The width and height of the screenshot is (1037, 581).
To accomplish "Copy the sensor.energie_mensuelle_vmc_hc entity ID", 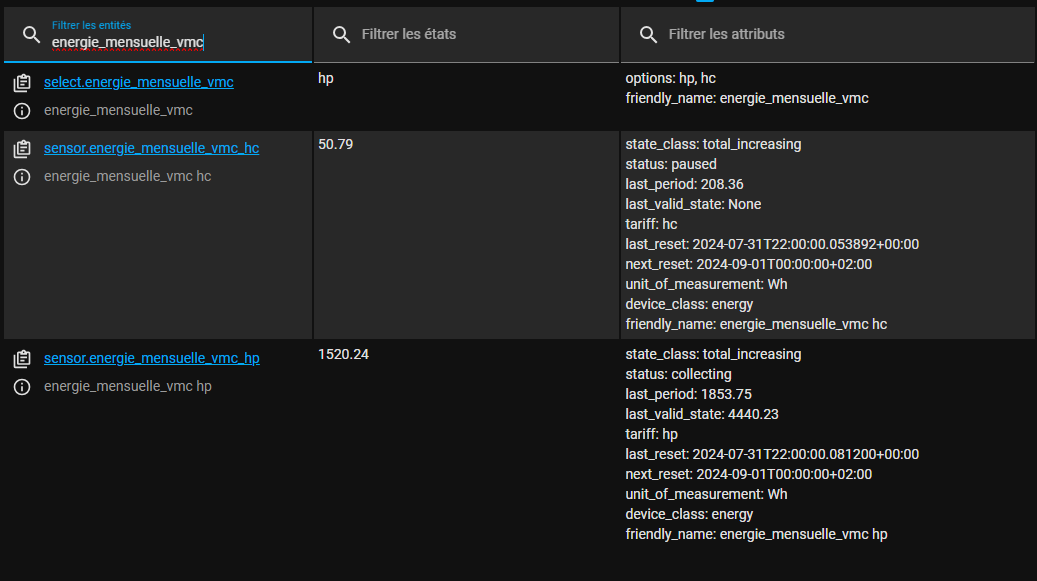I will coord(22,149).
